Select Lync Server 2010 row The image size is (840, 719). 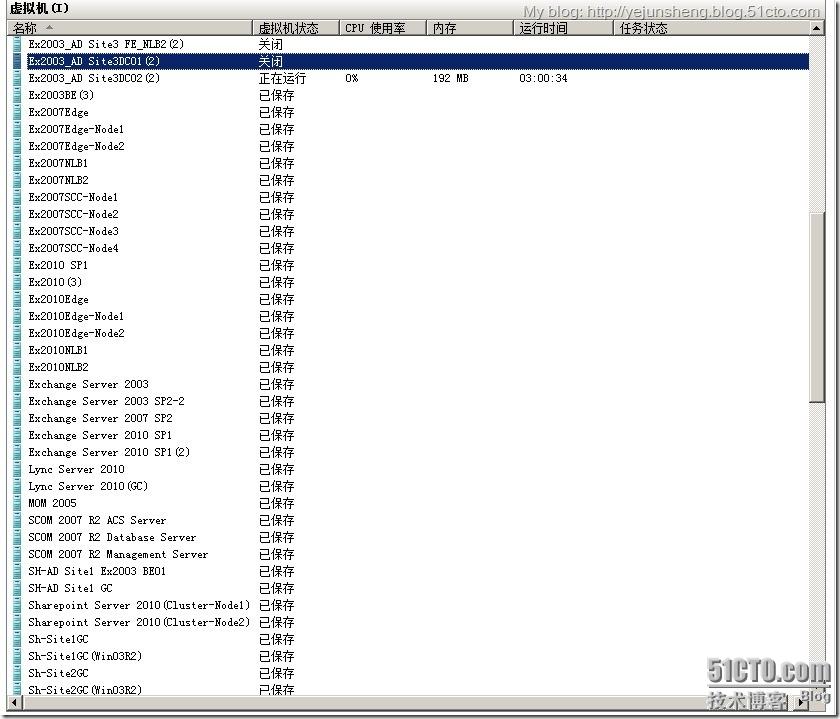pos(76,469)
